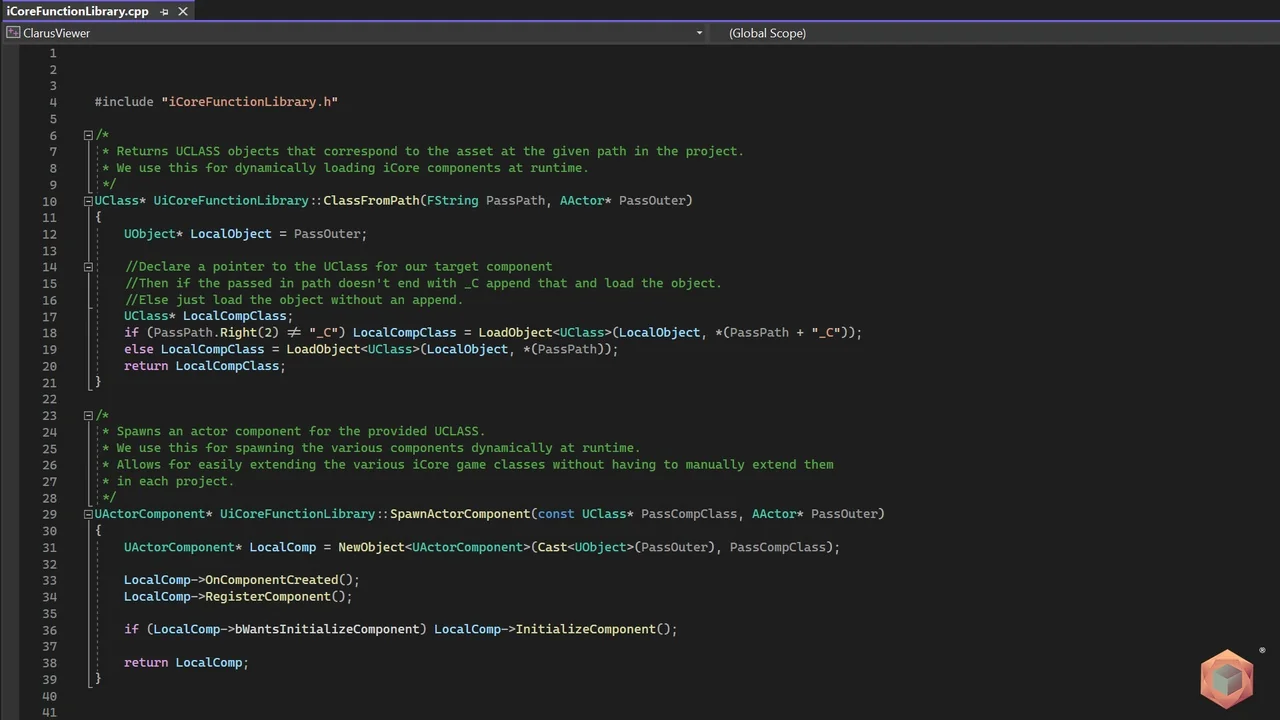Click NewObject on line 31
The height and width of the screenshot is (720, 1280).
click(371, 547)
